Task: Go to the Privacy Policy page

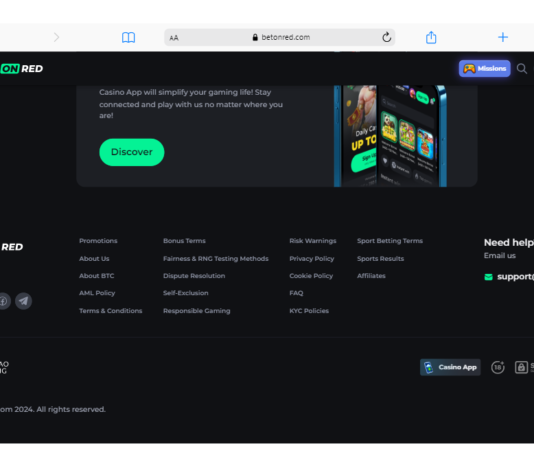Action: [312, 259]
